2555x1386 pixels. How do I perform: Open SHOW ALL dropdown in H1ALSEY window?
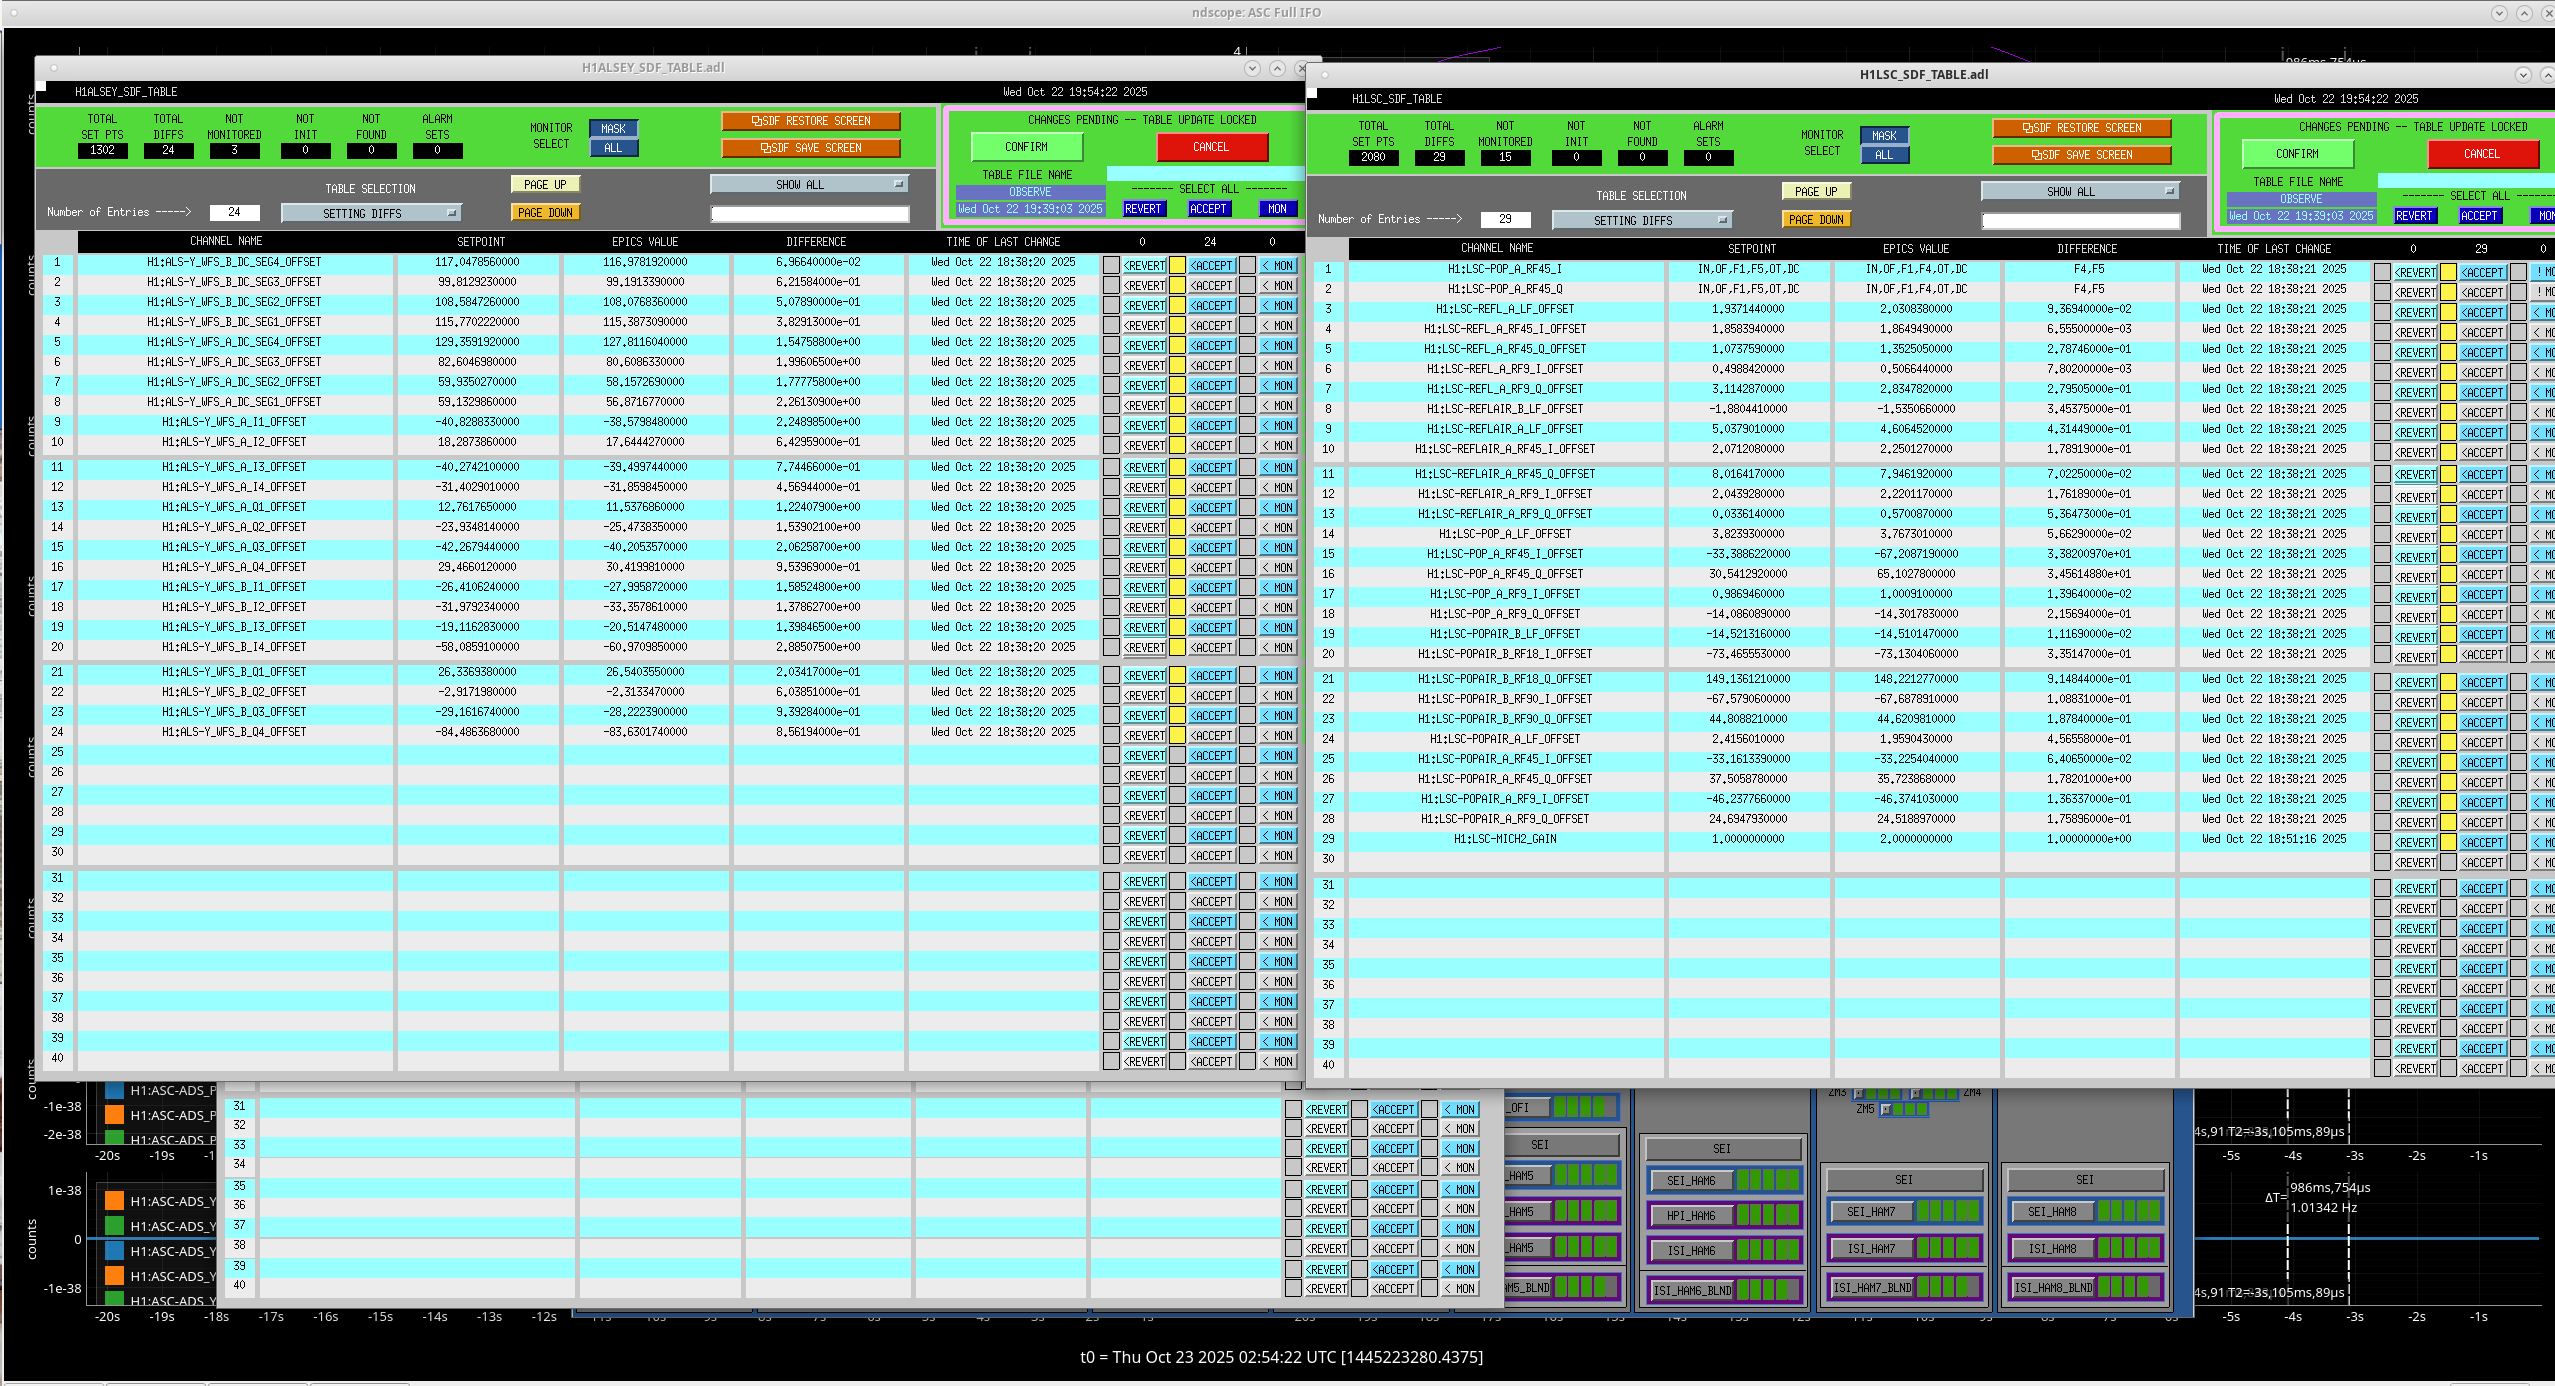coord(809,184)
